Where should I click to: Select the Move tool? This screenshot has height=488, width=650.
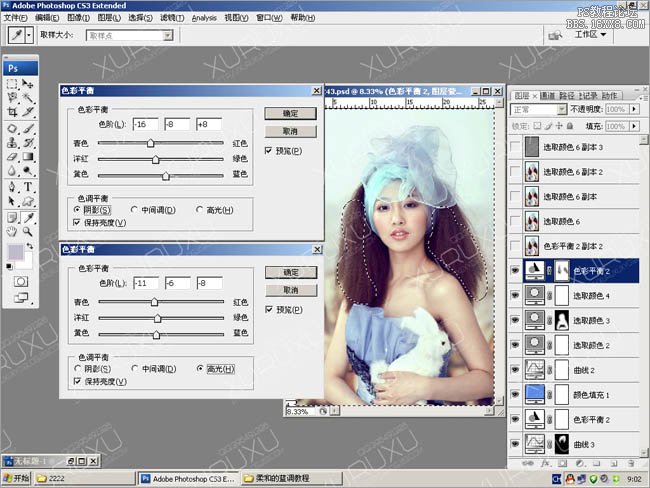tap(28, 84)
